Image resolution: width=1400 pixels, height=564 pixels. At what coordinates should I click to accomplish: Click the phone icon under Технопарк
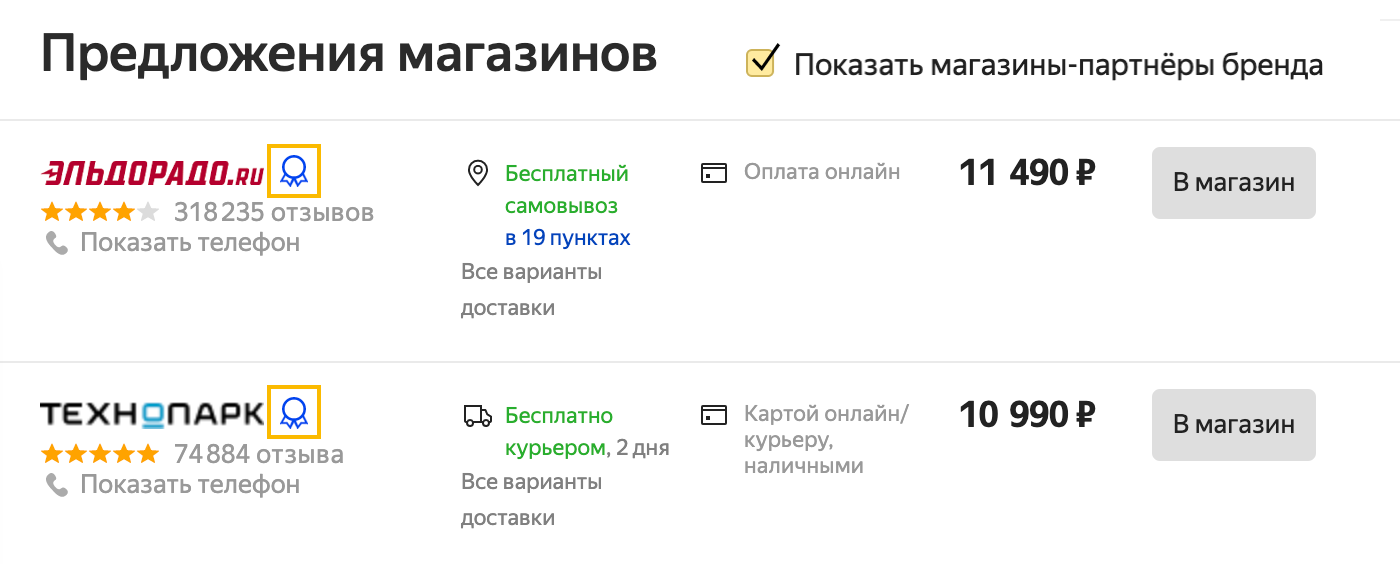coord(57,484)
